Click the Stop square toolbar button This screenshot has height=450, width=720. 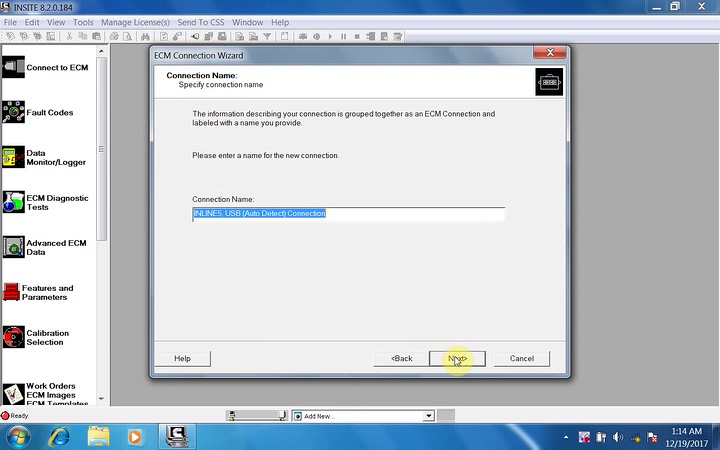357,36
